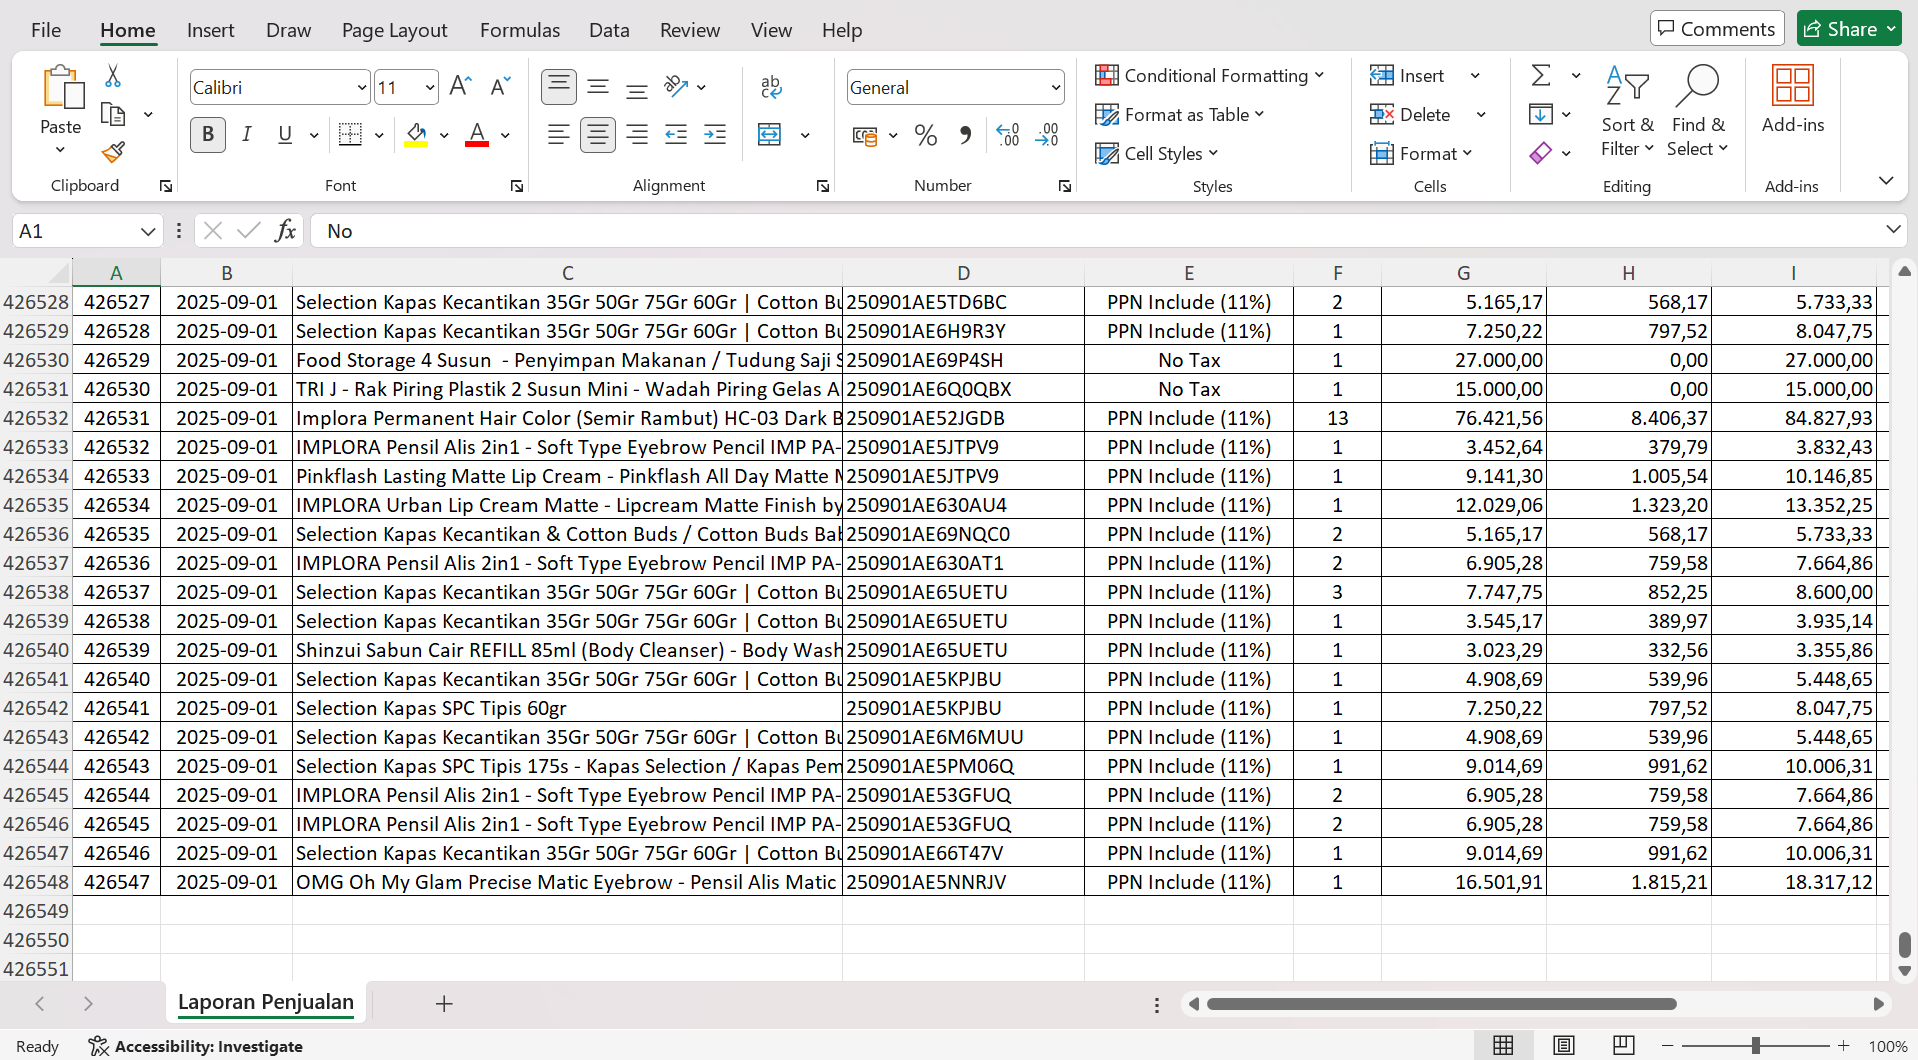Click the horizontal scrollbar thumb
This screenshot has width=1918, height=1060.
(1441, 1004)
